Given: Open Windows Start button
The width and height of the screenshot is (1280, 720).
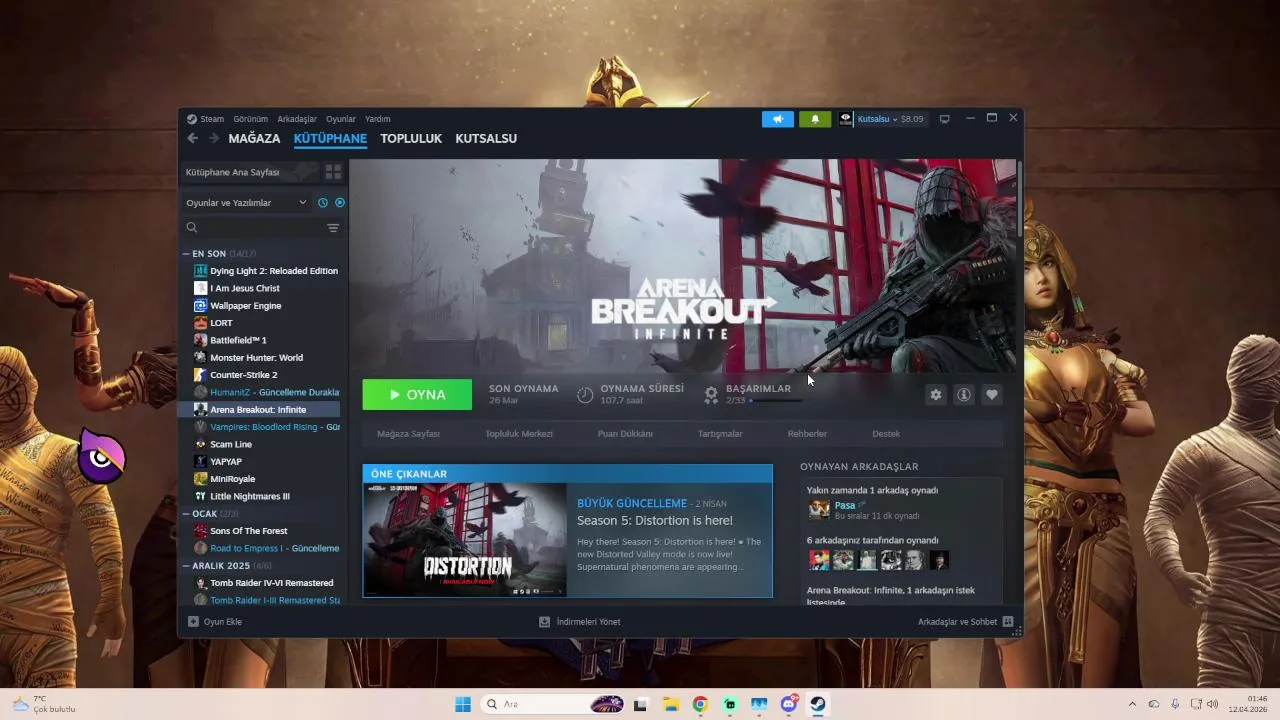Looking at the screenshot, I should (x=463, y=704).
